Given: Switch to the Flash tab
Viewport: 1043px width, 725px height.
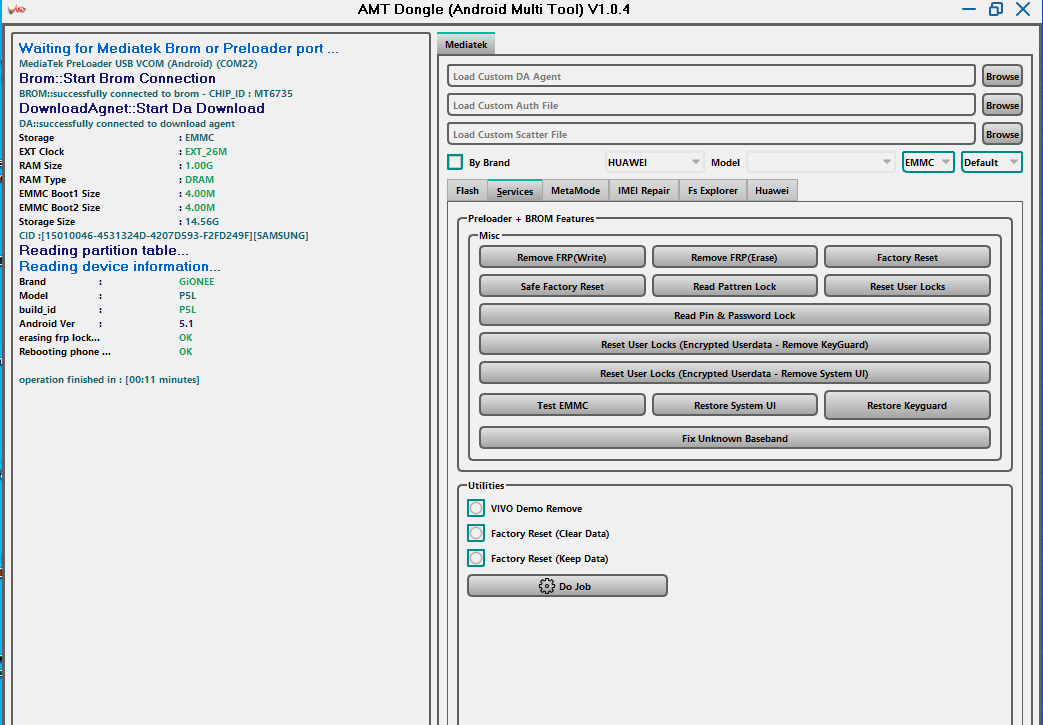Looking at the screenshot, I should (x=467, y=190).
